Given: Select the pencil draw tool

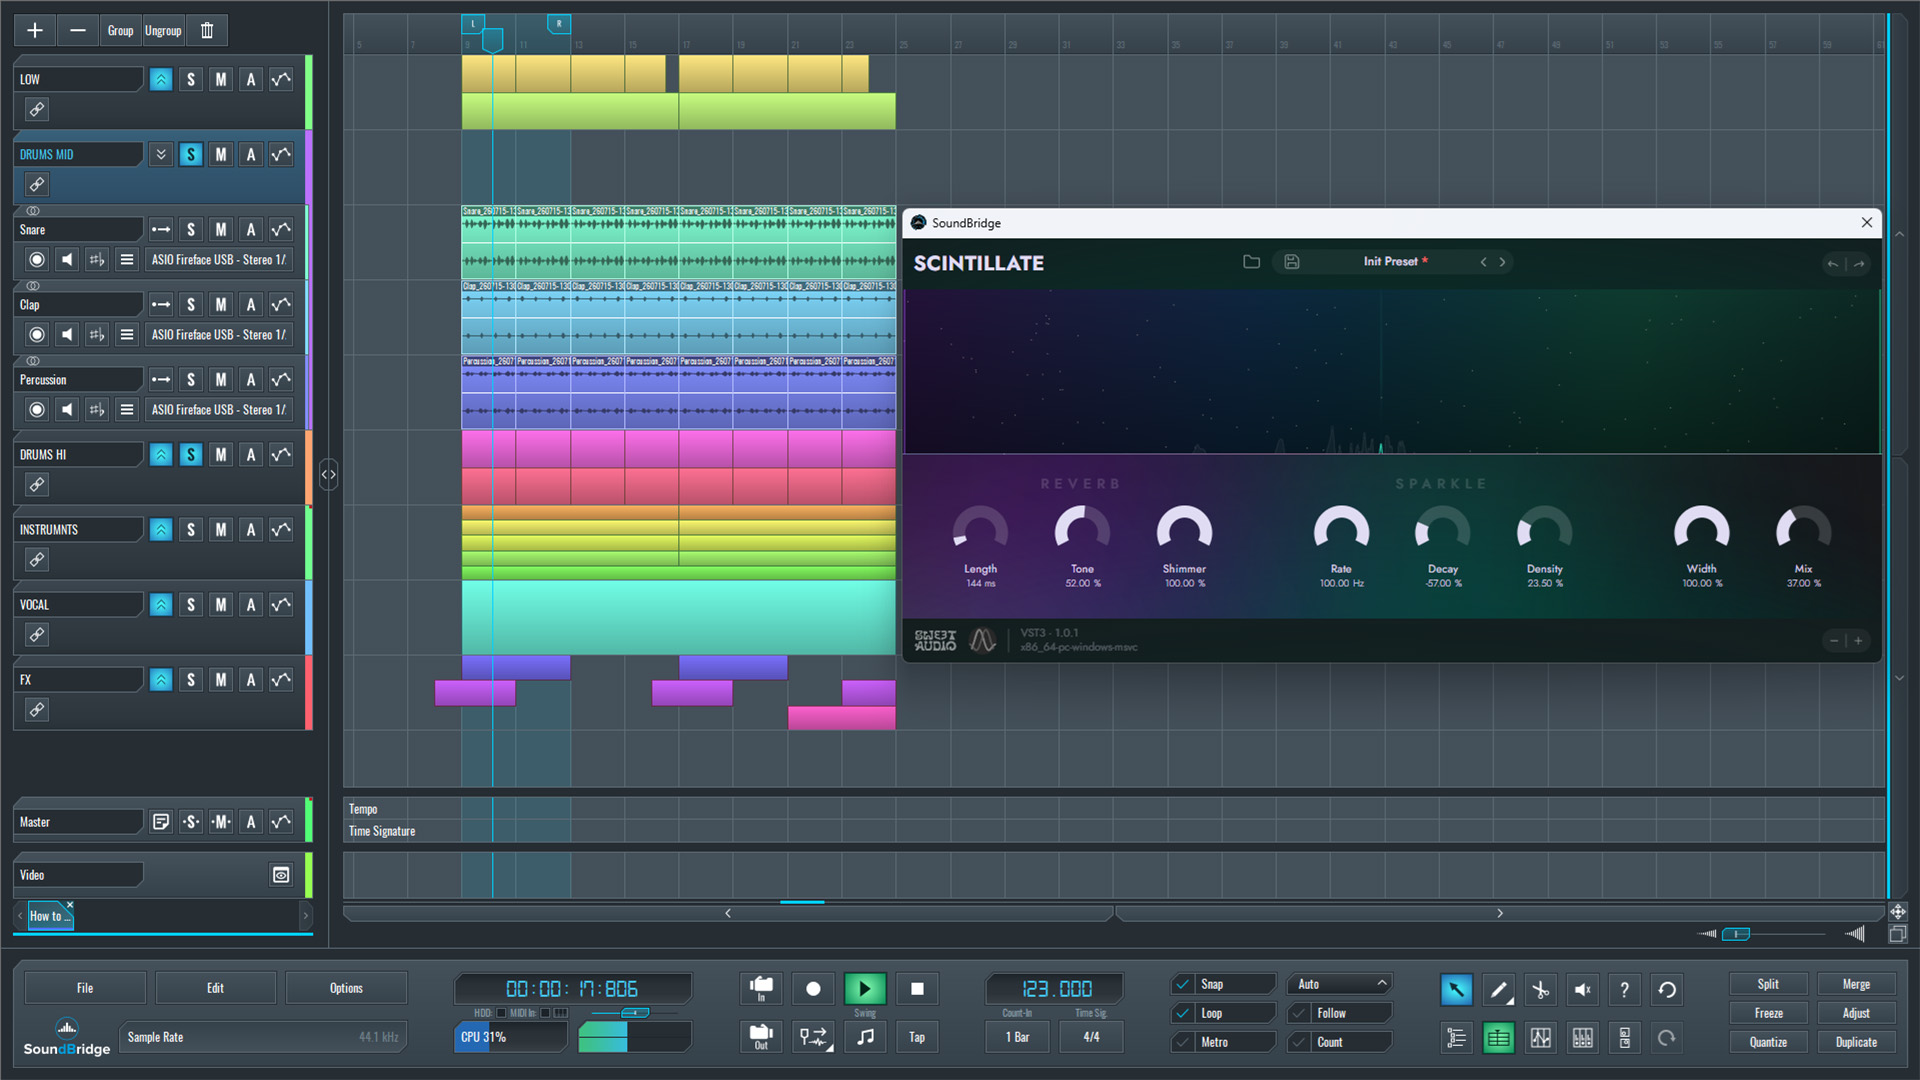Looking at the screenshot, I should [x=1498, y=990].
